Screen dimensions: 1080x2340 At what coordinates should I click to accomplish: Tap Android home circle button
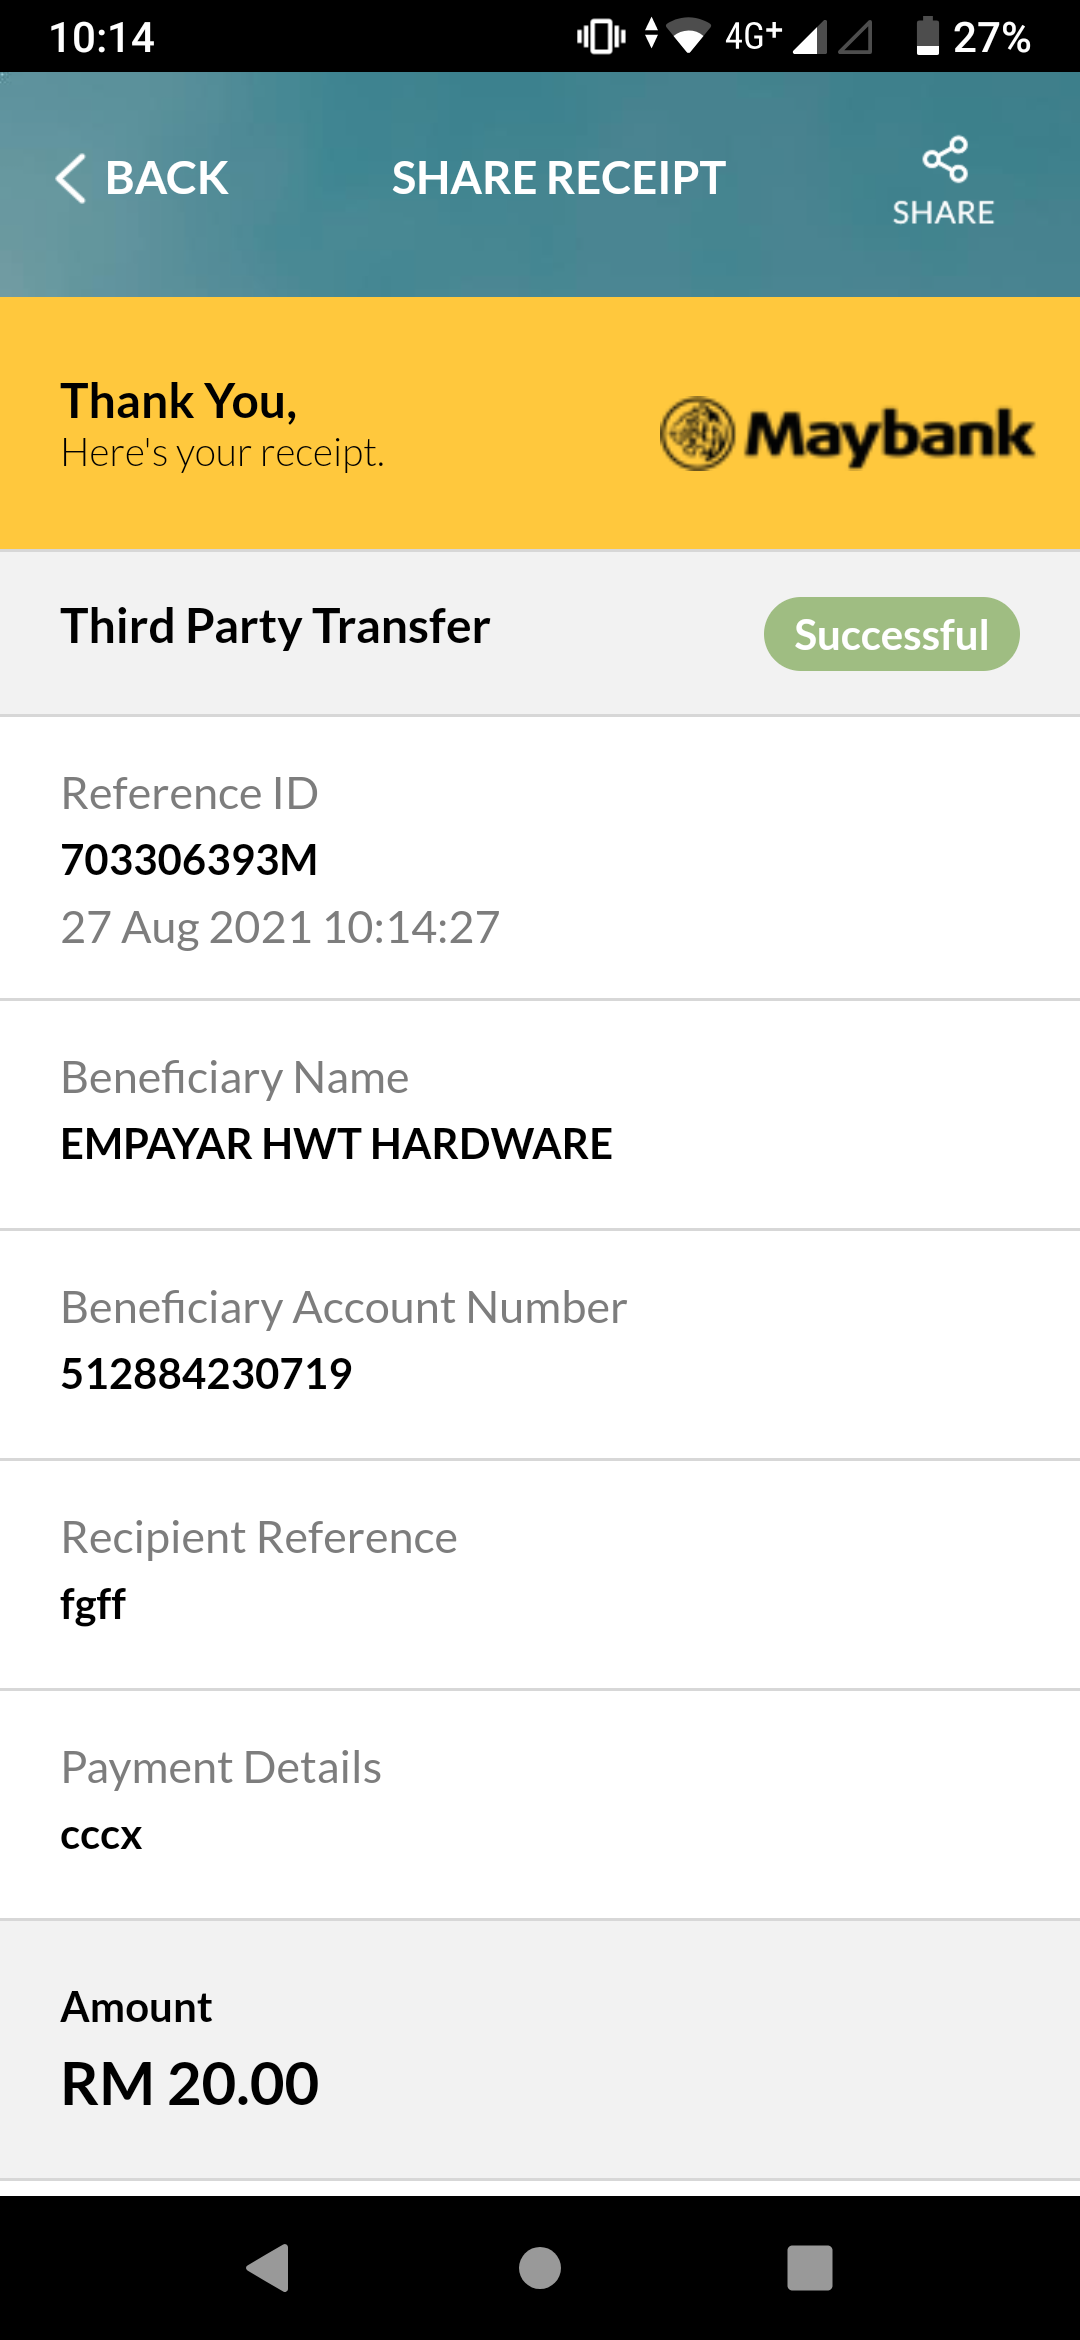(x=540, y=2267)
